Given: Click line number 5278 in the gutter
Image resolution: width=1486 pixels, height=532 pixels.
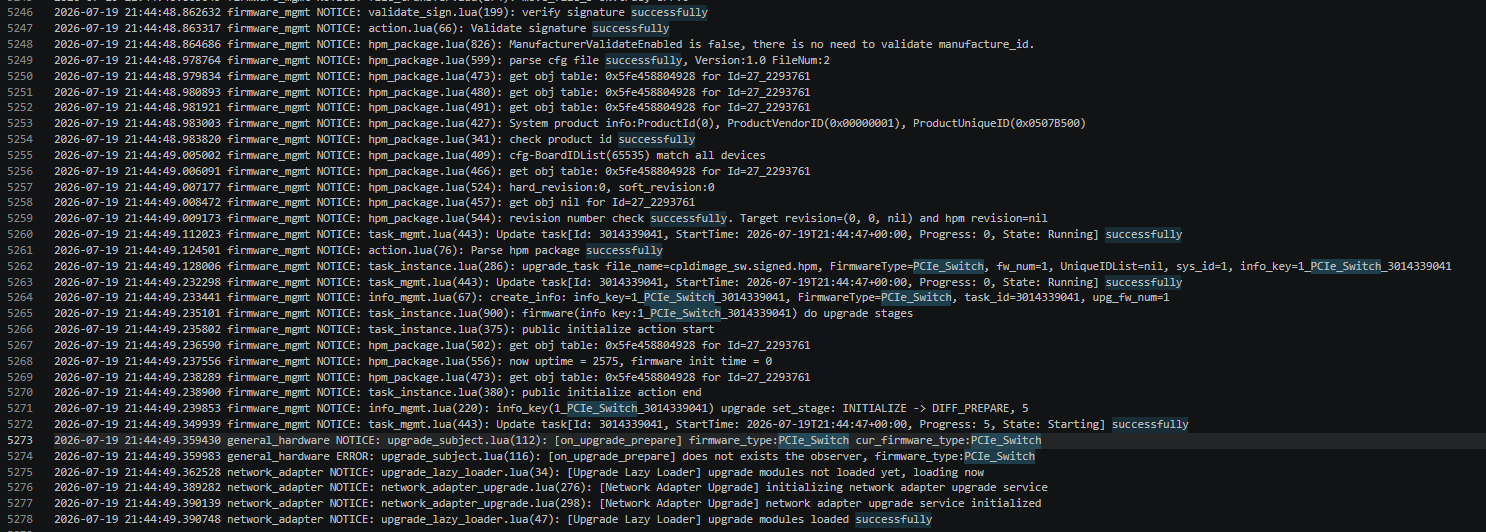Looking at the screenshot, I should (20, 519).
